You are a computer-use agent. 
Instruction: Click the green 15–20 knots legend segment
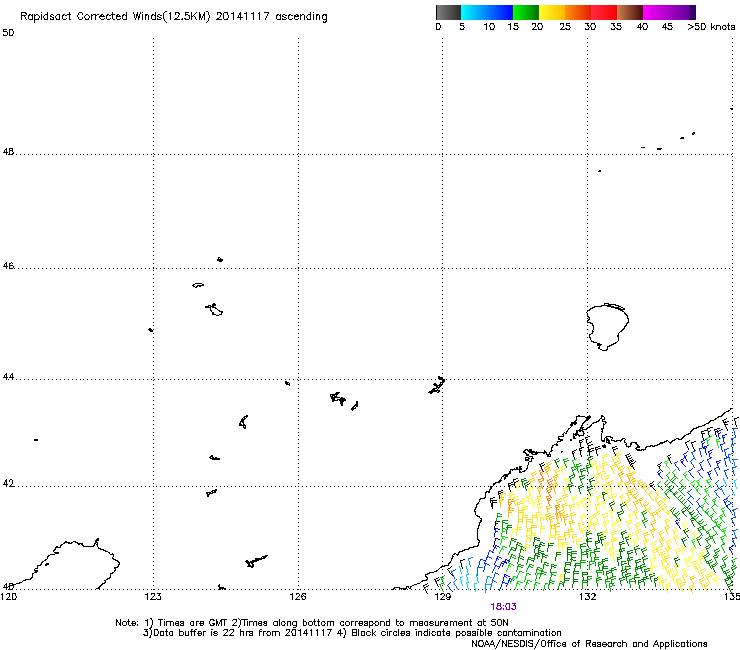526,12
